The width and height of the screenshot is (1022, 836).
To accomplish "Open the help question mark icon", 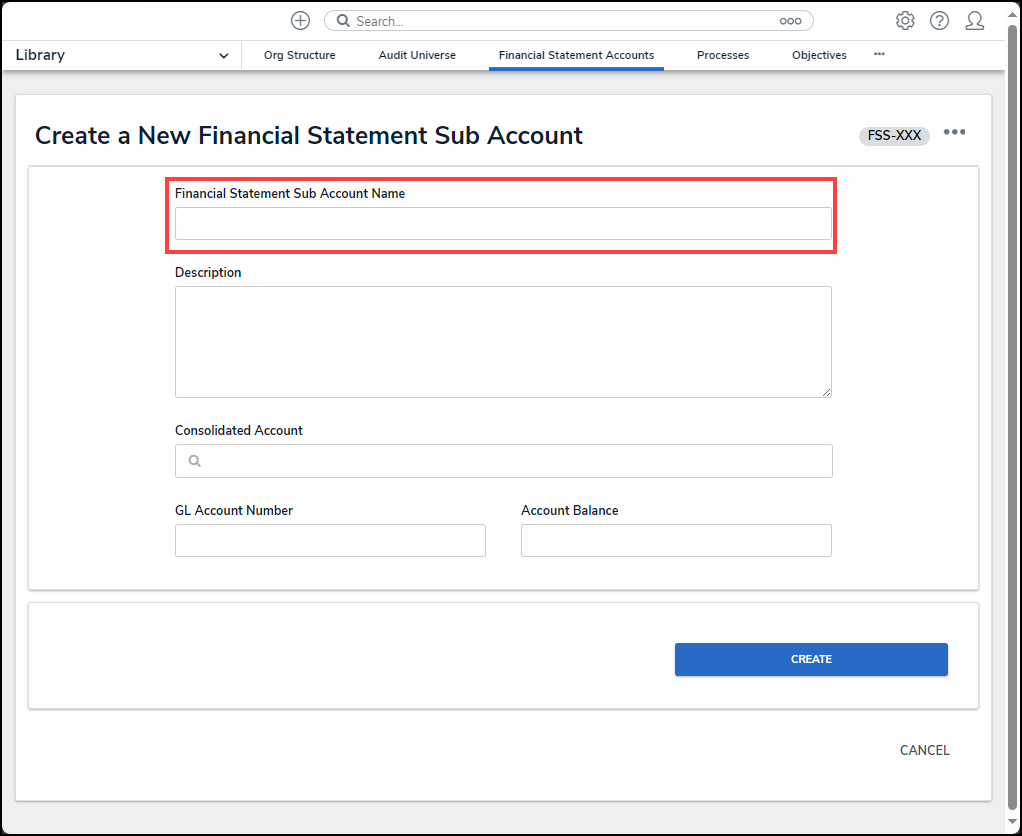I will pyautogui.click(x=939, y=21).
